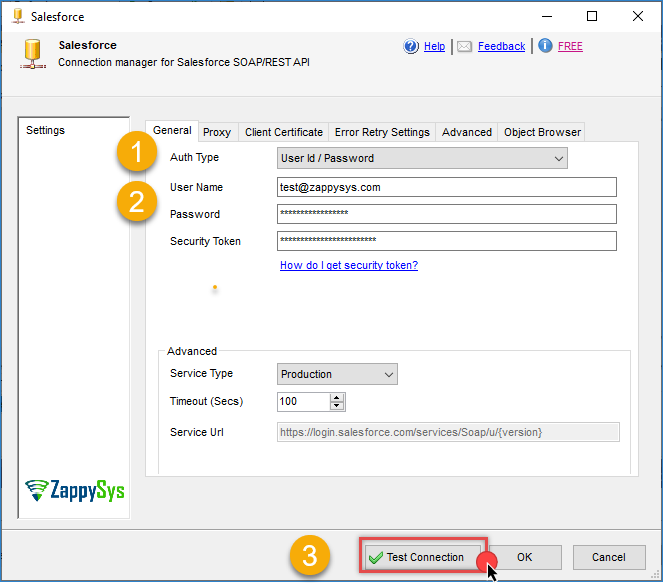Click the 'Connection manager for Salesforce SOAP/REST API' text
This screenshot has height=583, width=663.
coord(184,62)
